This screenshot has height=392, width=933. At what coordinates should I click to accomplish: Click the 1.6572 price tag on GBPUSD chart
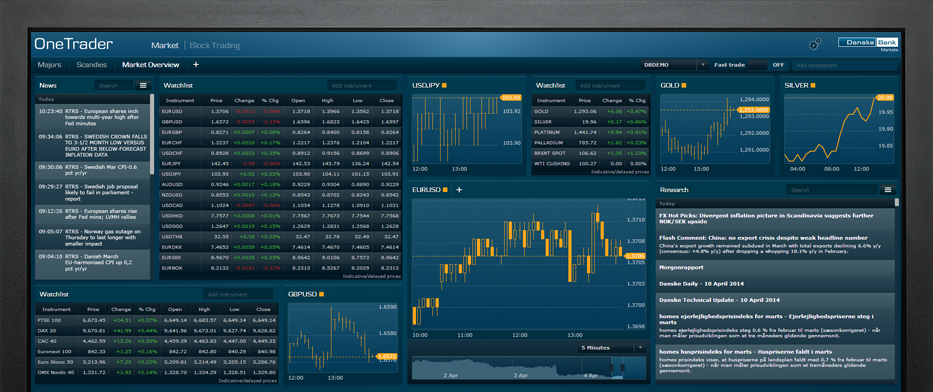pos(387,356)
